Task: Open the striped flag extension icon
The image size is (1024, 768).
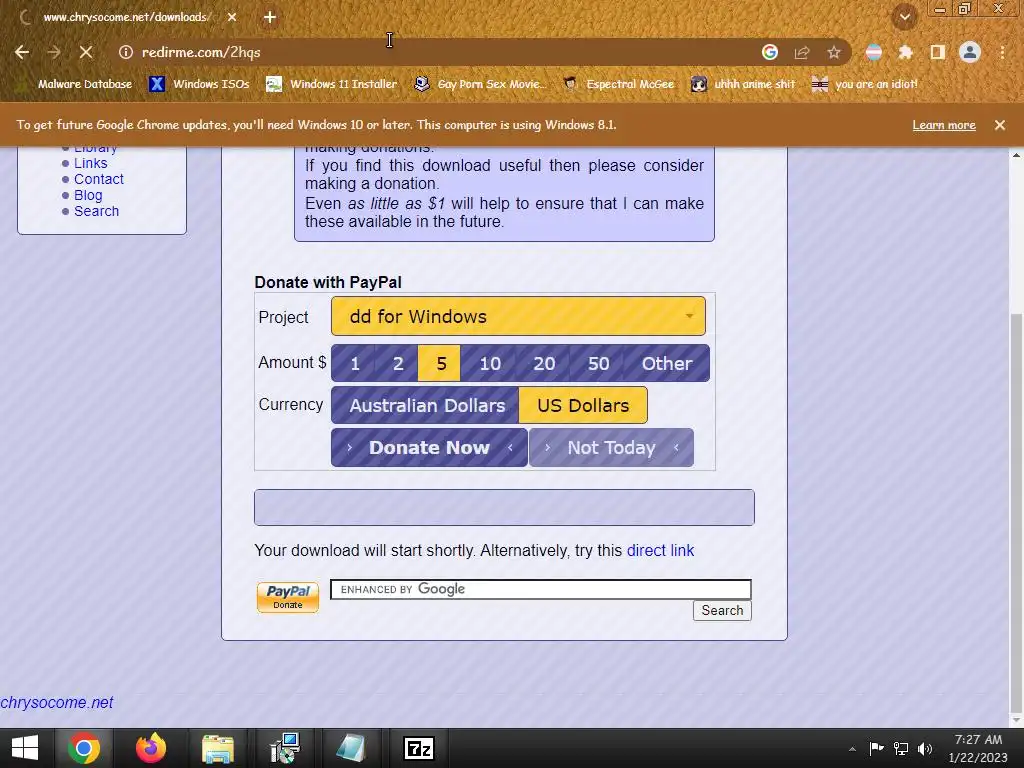Action: click(x=874, y=52)
